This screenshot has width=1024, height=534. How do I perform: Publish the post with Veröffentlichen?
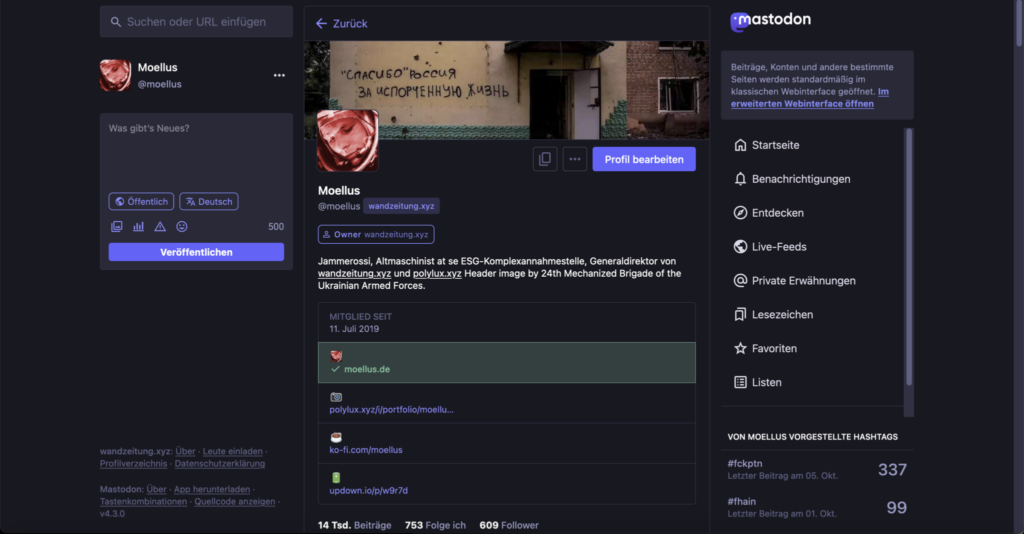(x=196, y=252)
